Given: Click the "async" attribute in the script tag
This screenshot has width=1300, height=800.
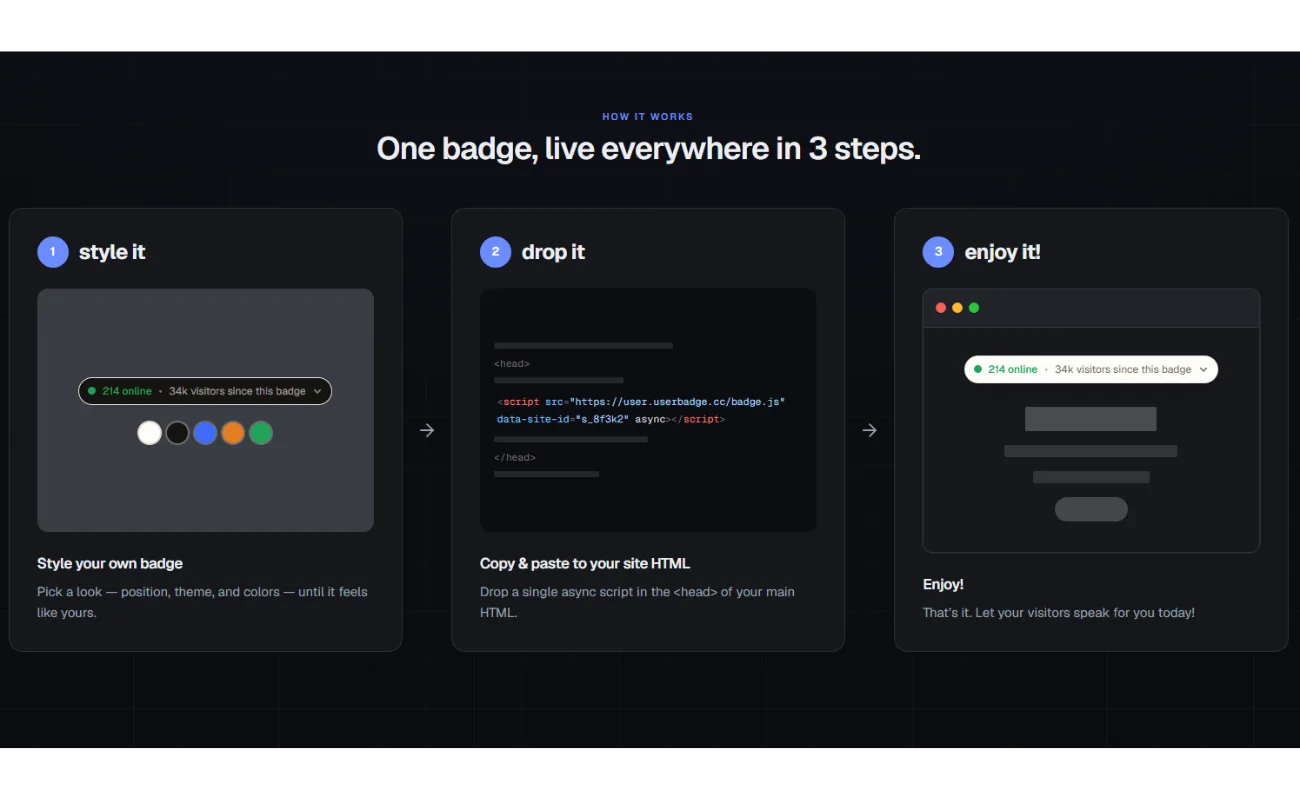Looking at the screenshot, I should coord(649,420).
